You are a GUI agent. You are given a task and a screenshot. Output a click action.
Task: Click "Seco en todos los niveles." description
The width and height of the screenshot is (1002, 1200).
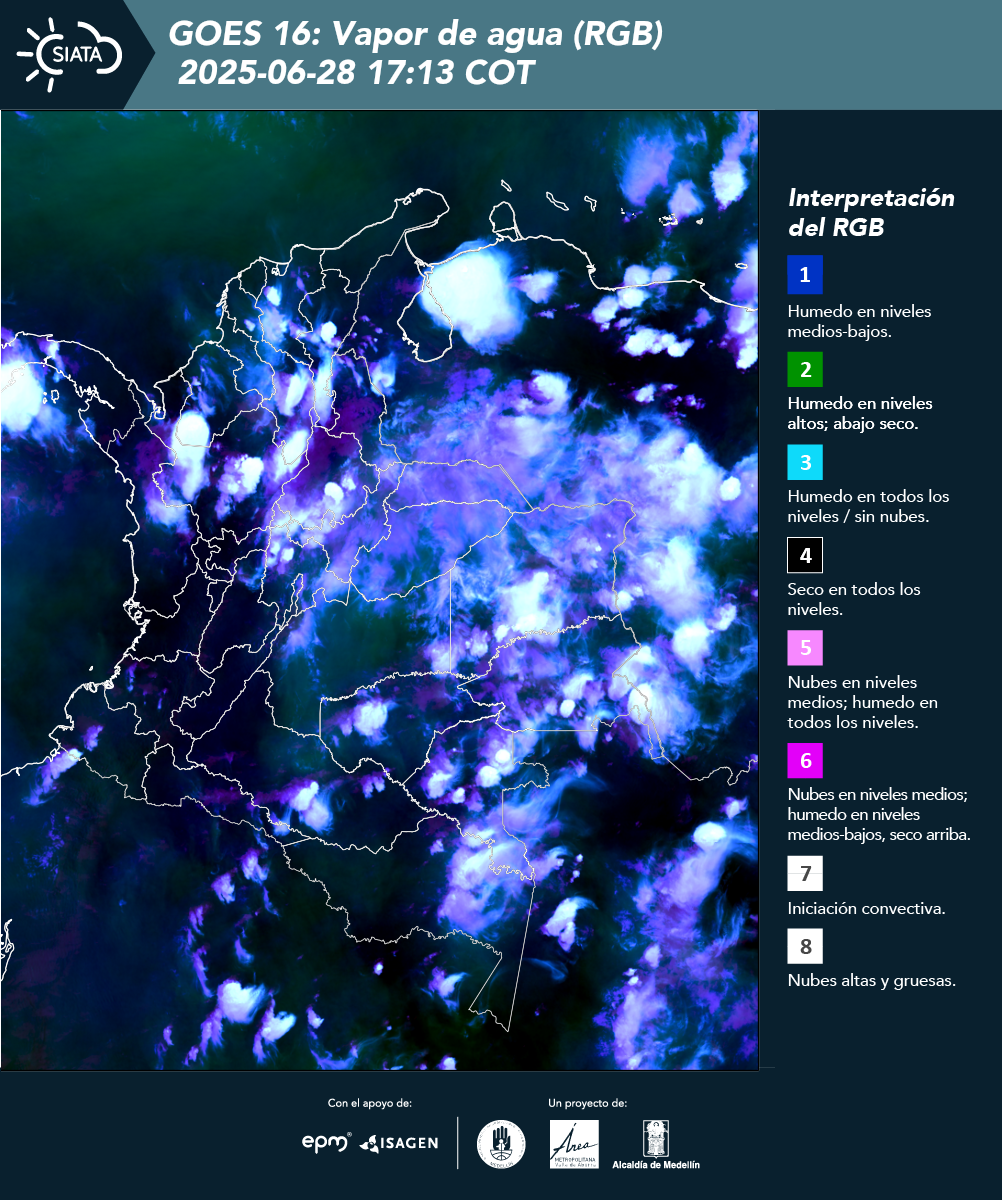click(x=854, y=599)
